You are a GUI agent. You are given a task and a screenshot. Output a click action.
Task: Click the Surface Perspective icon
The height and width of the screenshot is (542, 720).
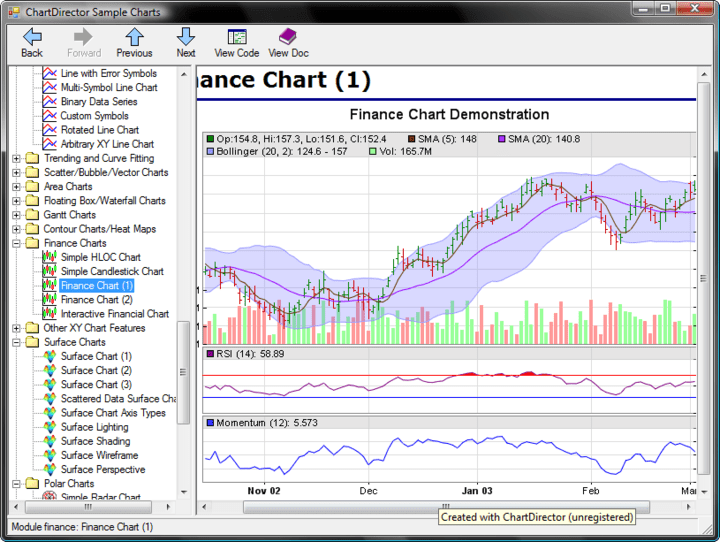click(x=50, y=469)
